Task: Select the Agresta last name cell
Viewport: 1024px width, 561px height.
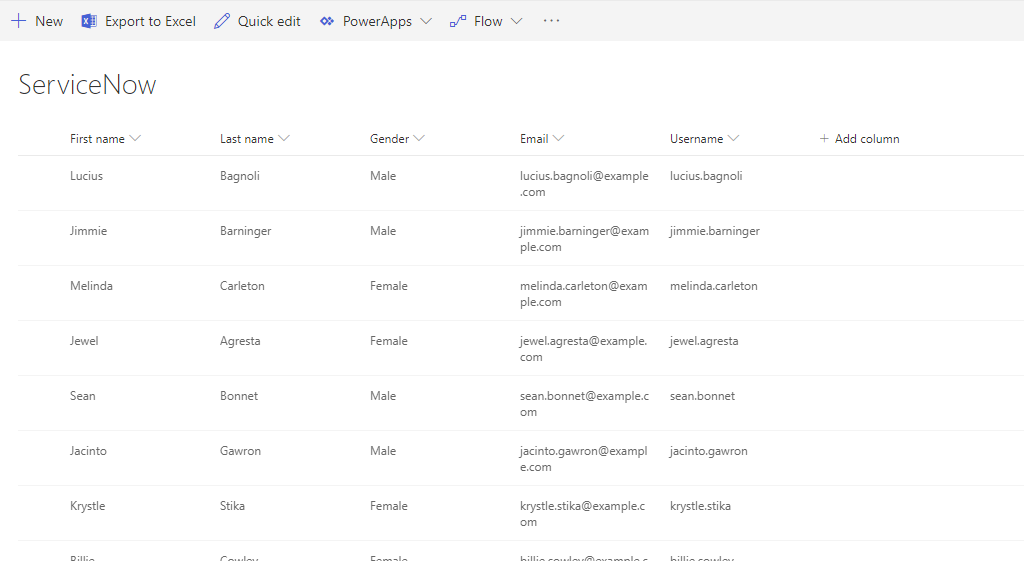Action: click(240, 340)
